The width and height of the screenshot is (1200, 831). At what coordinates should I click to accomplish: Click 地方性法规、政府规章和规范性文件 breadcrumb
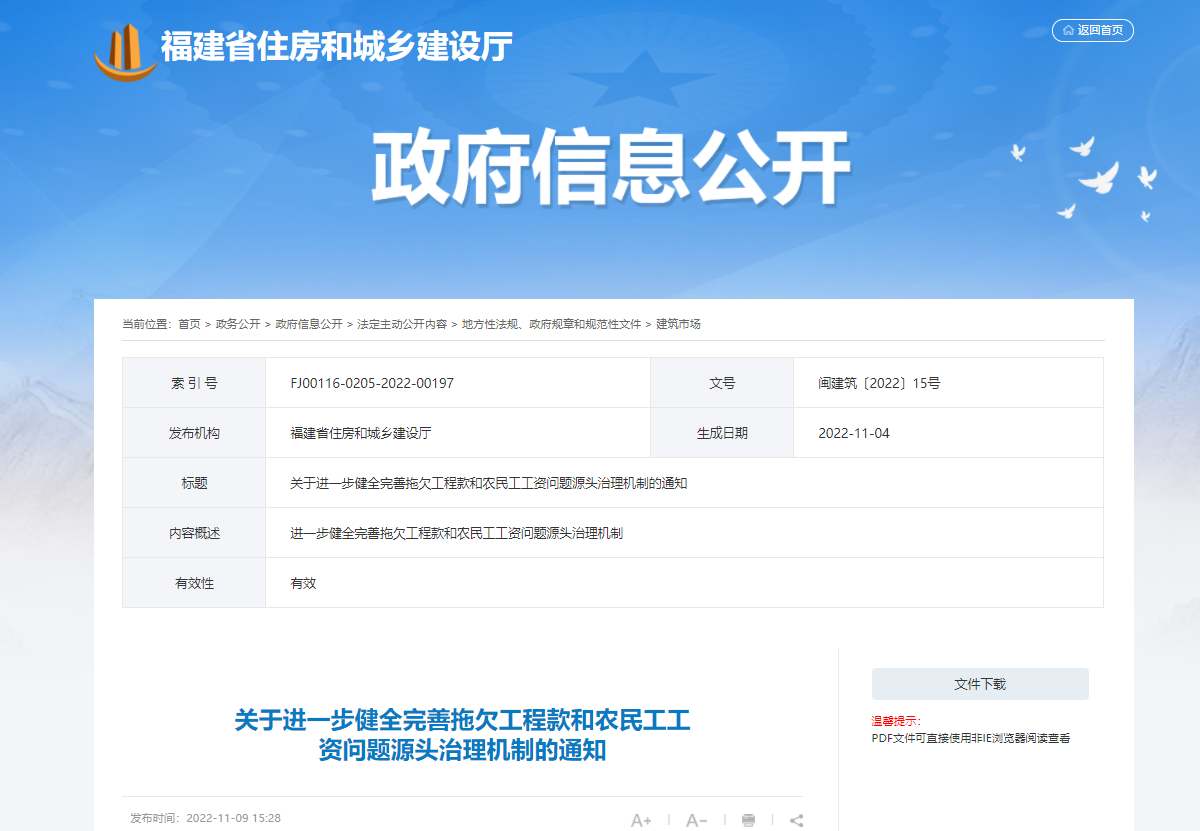pos(552,324)
